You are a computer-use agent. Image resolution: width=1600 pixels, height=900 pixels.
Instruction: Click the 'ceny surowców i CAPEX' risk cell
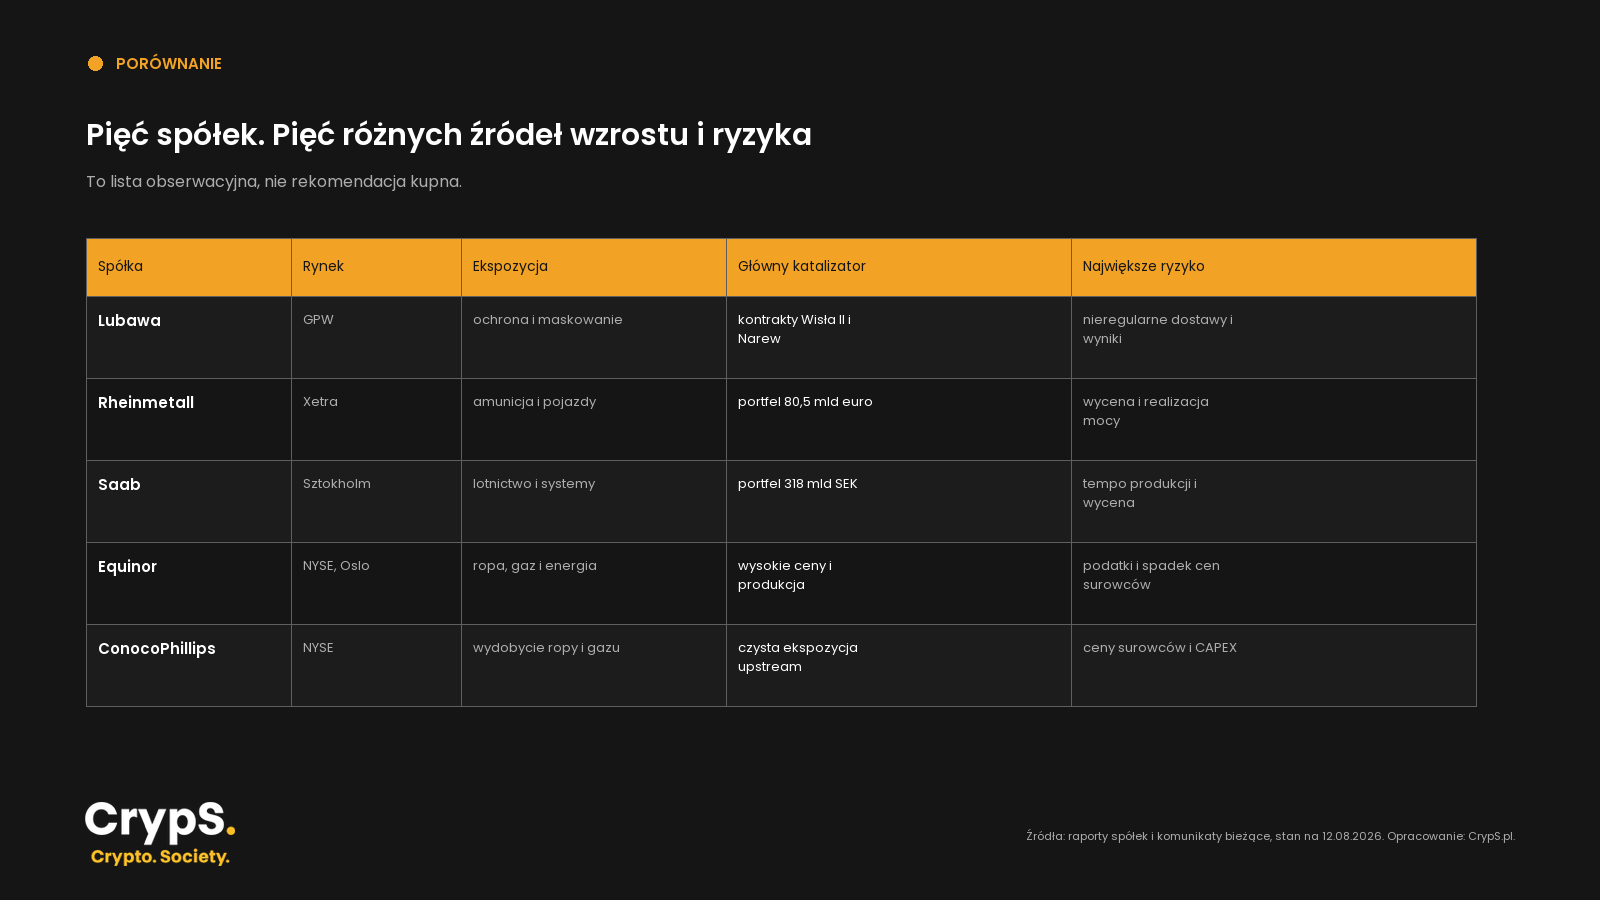pos(1274,666)
